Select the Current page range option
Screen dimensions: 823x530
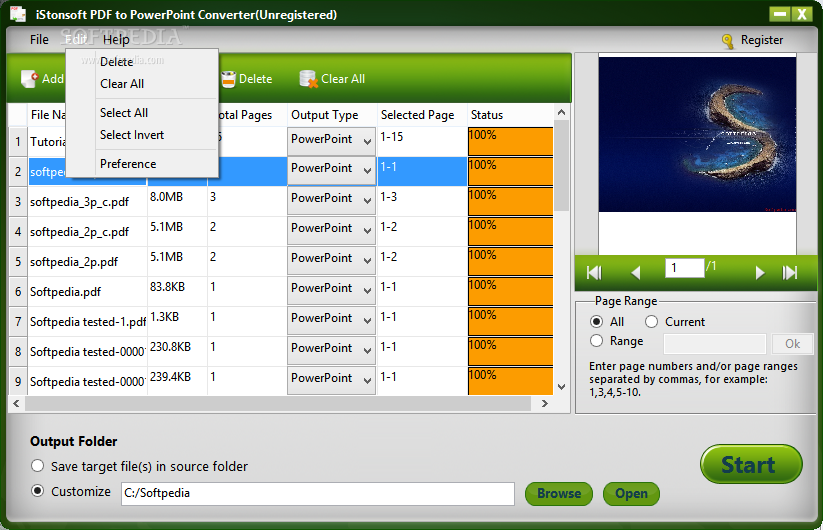(651, 322)
